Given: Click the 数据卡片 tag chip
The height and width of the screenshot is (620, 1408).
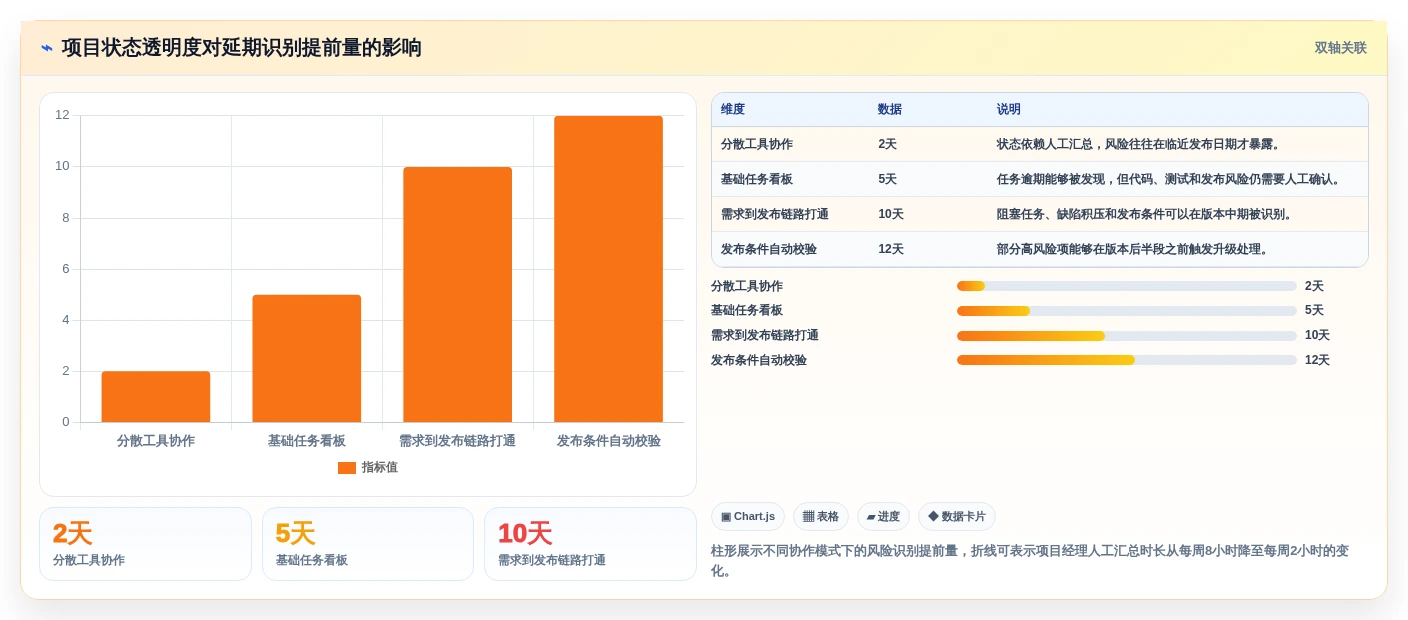Looking at the screenshot, I should point(957,516).
